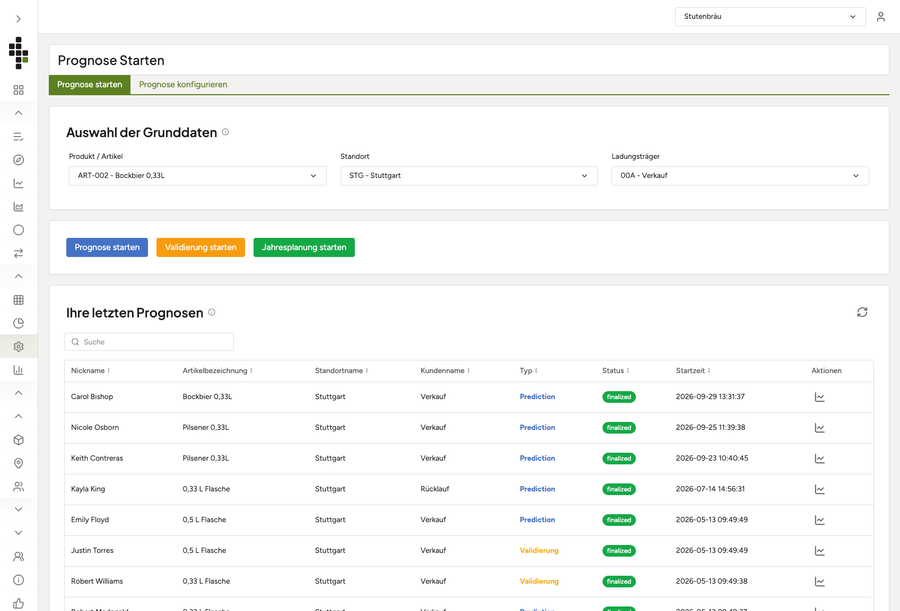Open the map pin icon in sidebar
The width and height of the screenshot is (900, 611).
[x=18, y=463]
